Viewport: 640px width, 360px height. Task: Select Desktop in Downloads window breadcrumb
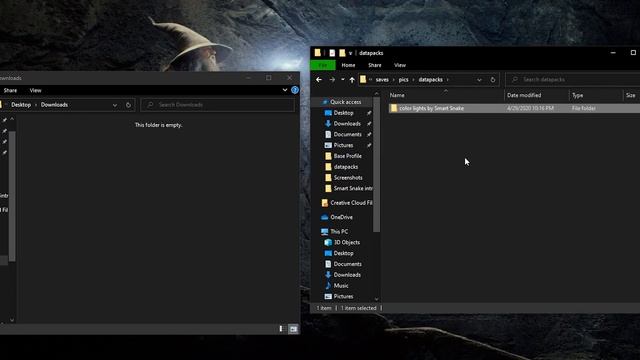click(x=21, y=105)
